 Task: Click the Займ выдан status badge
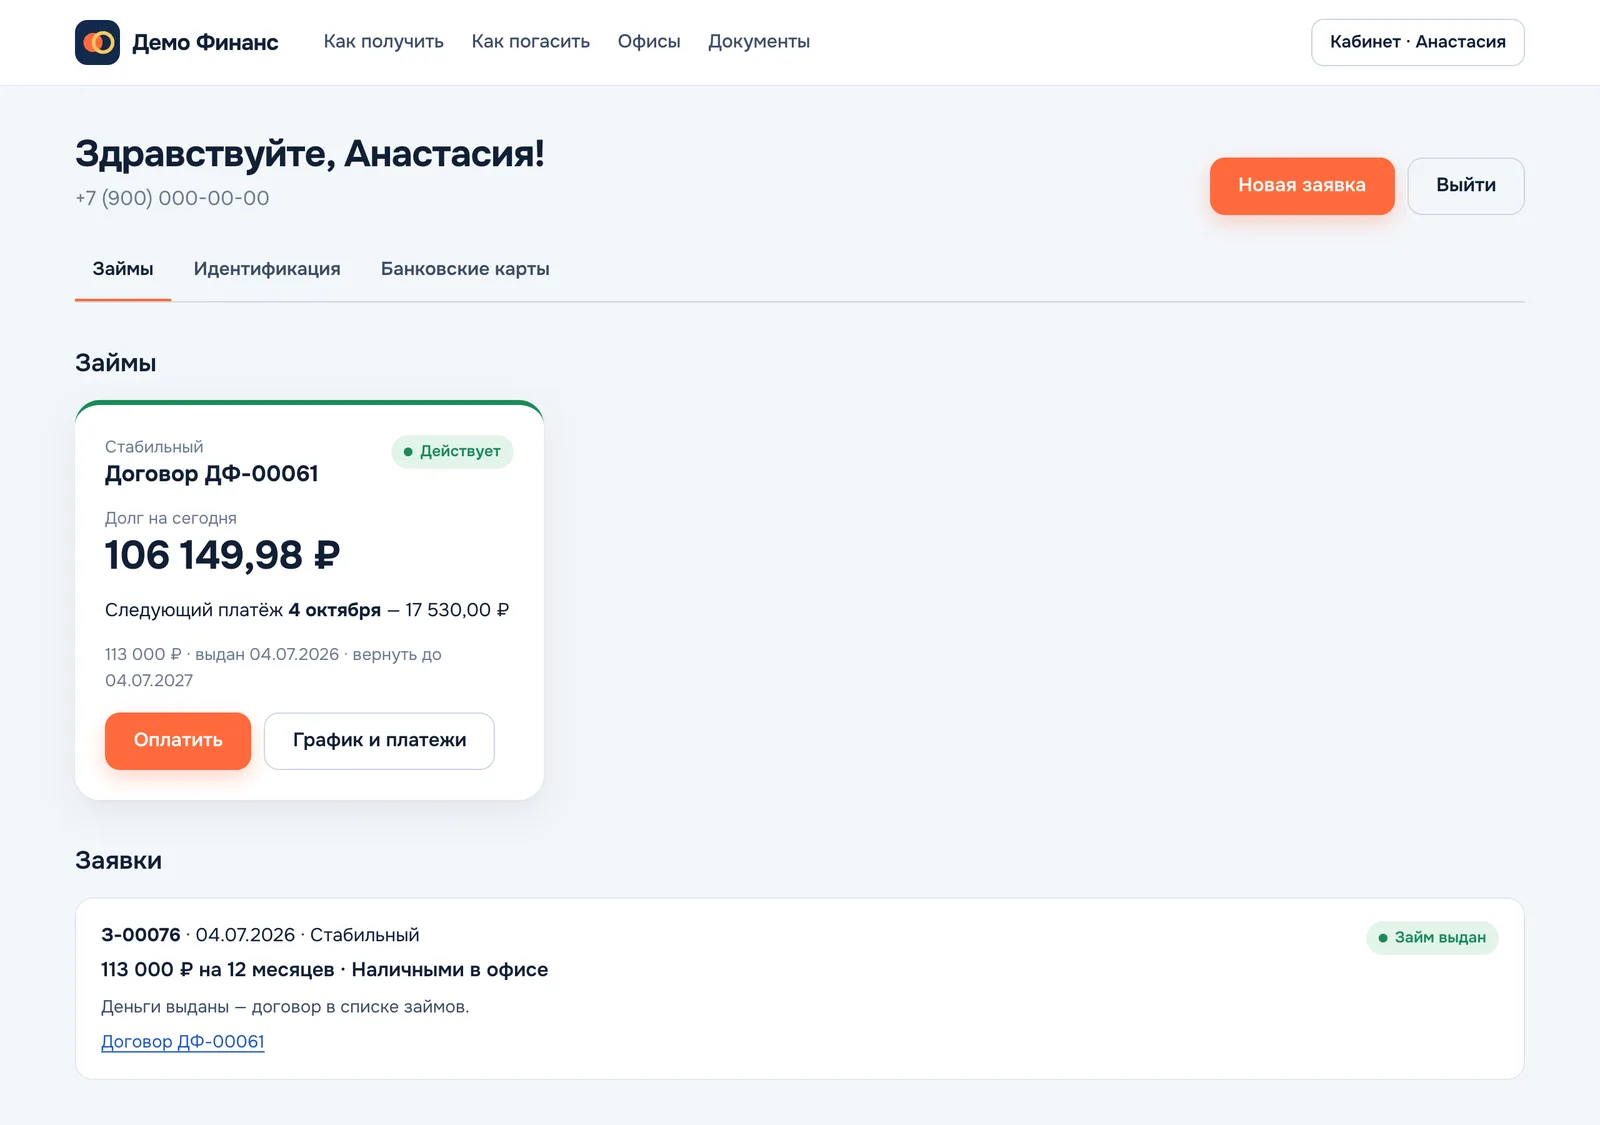[x=1432, y=938]
